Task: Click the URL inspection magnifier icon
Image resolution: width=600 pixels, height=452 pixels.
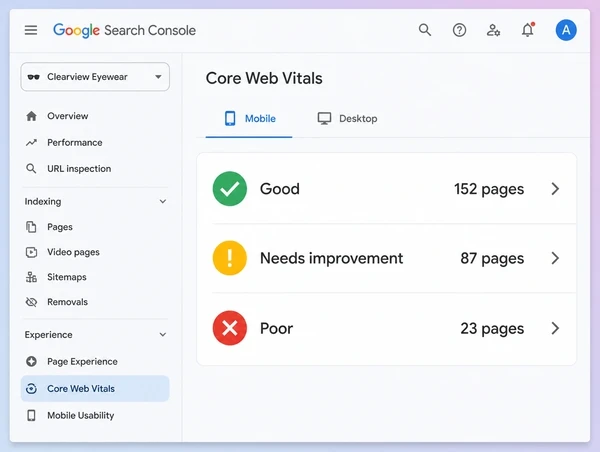Action: coord(31,169)
